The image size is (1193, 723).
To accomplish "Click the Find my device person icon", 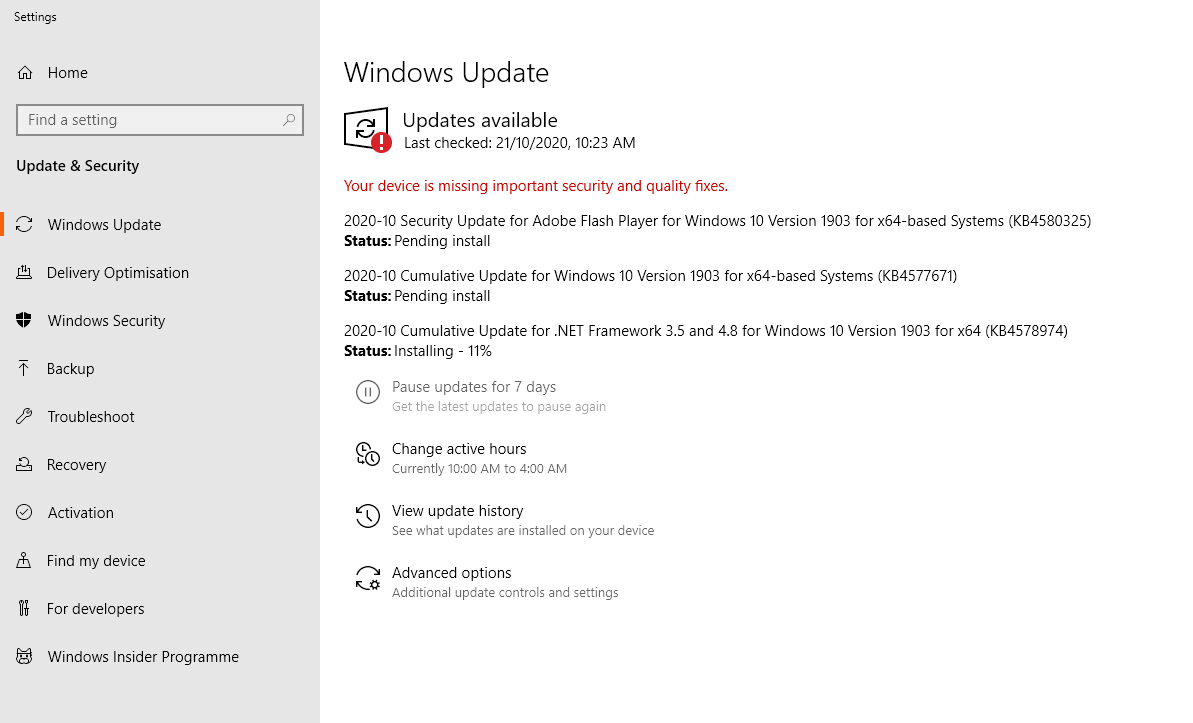I will click(x=24, y=560).
